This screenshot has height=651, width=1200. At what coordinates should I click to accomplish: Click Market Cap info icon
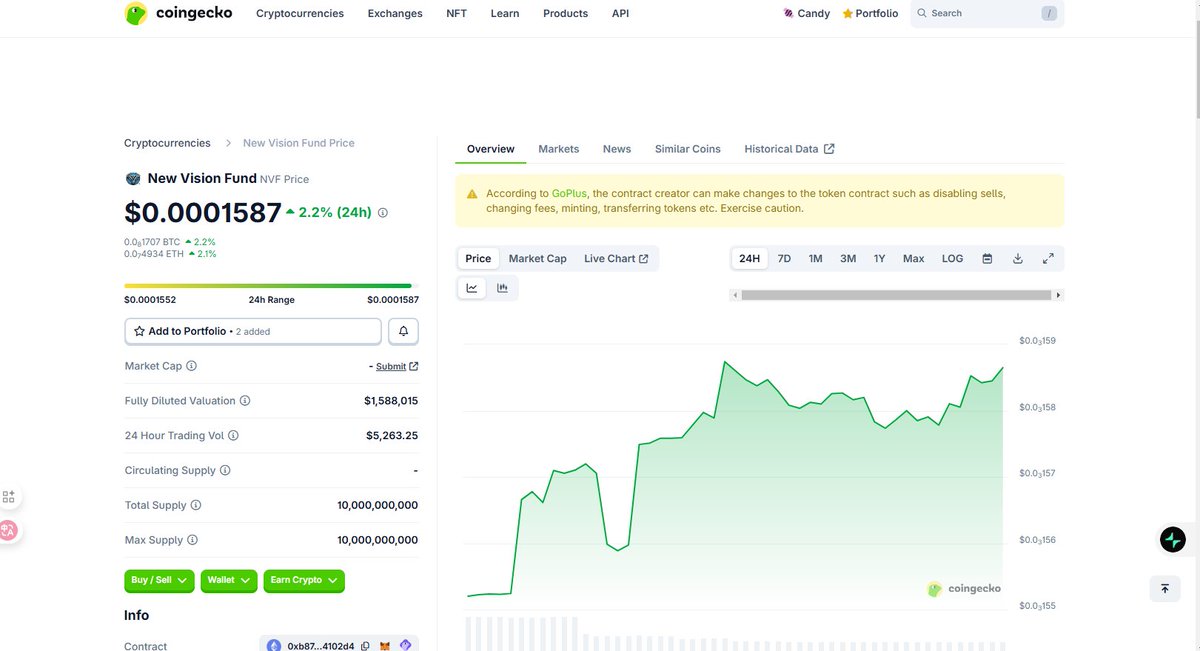point(192,366)
